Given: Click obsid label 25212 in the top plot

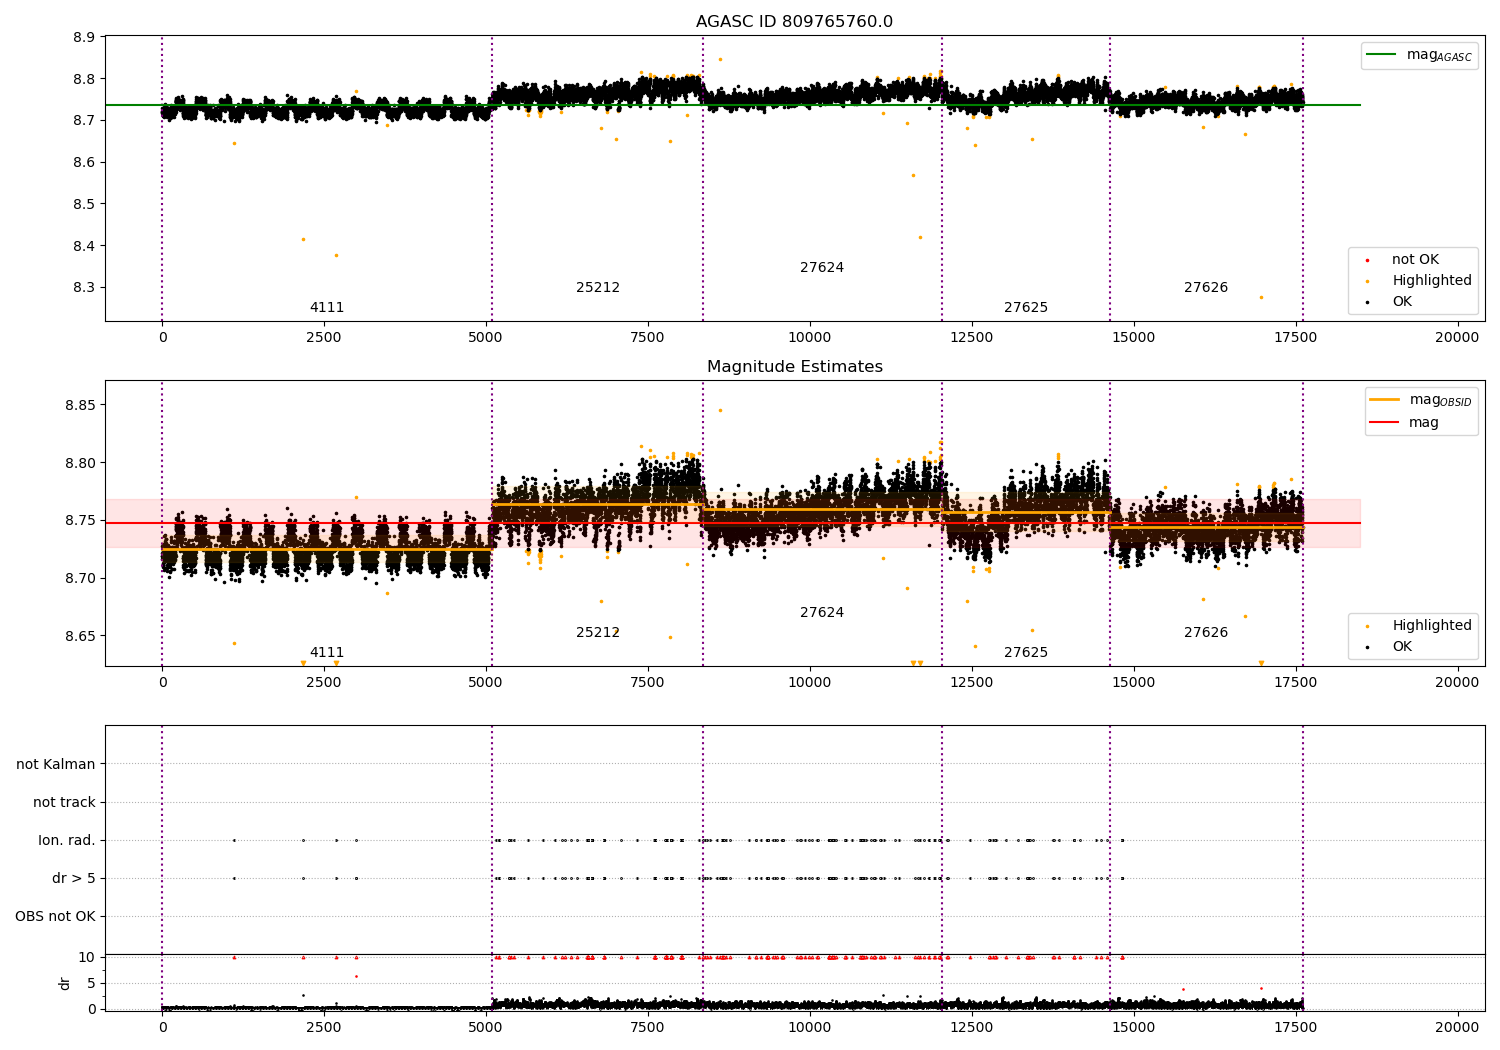Looking at the screenshot, I should pos(598,288).
